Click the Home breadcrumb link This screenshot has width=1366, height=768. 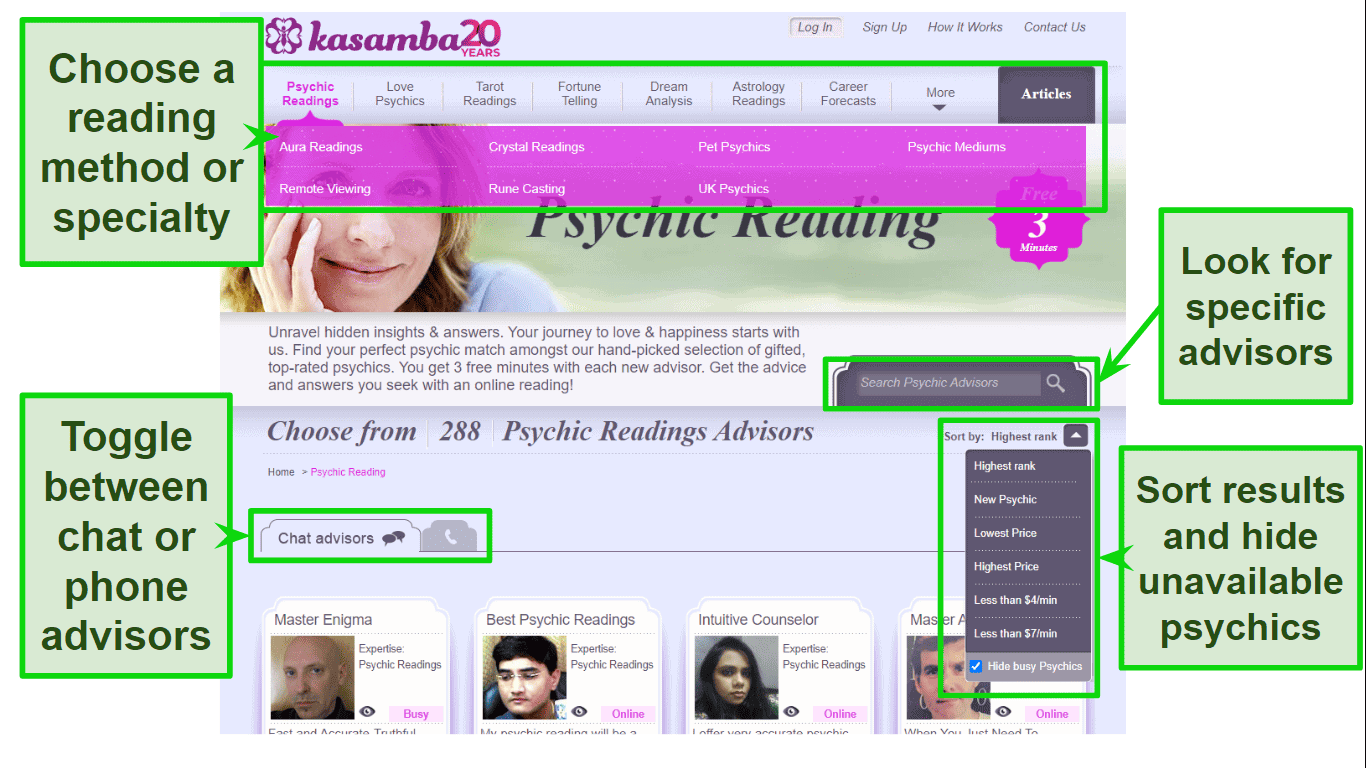(281, 472)
